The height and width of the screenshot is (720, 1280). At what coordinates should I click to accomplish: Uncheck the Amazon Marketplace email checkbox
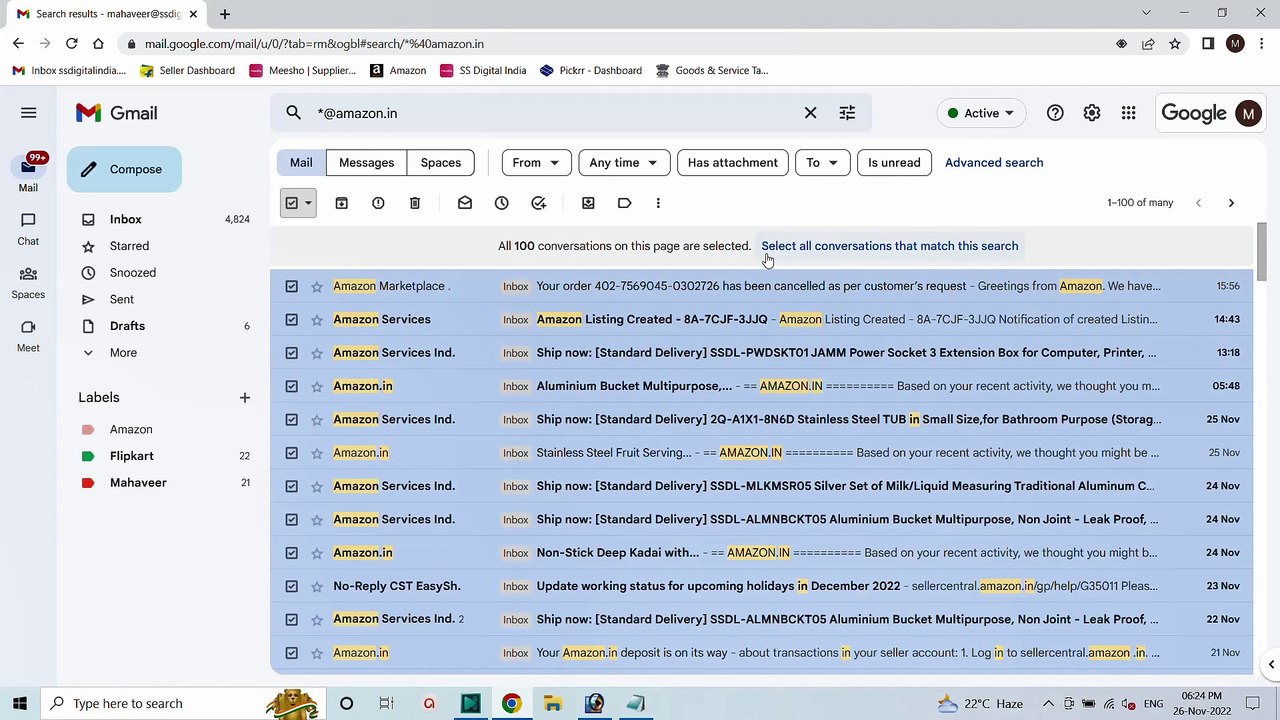pyautogui.click(x=291, y=286)
